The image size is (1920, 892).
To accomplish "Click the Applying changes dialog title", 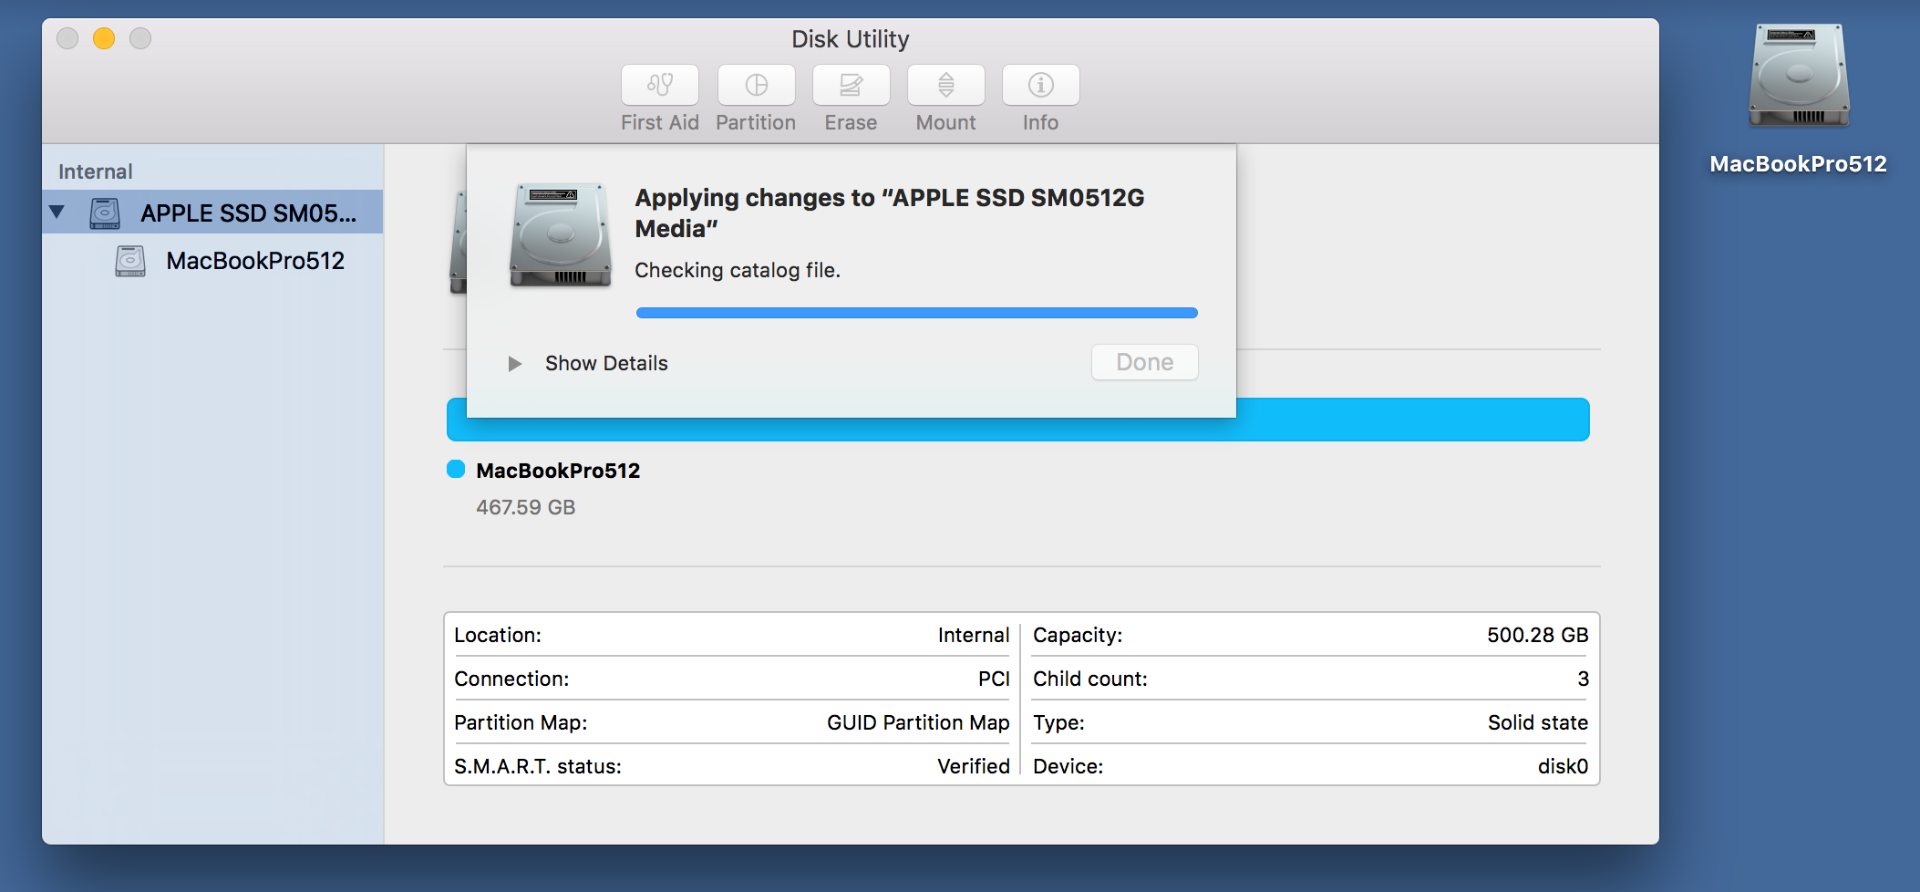I will pos(889,213).
